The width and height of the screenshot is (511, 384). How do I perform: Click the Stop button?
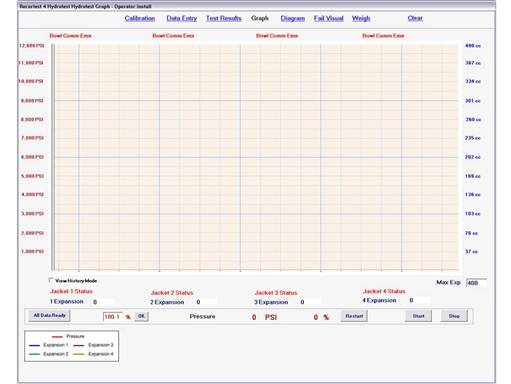point(454,316)
